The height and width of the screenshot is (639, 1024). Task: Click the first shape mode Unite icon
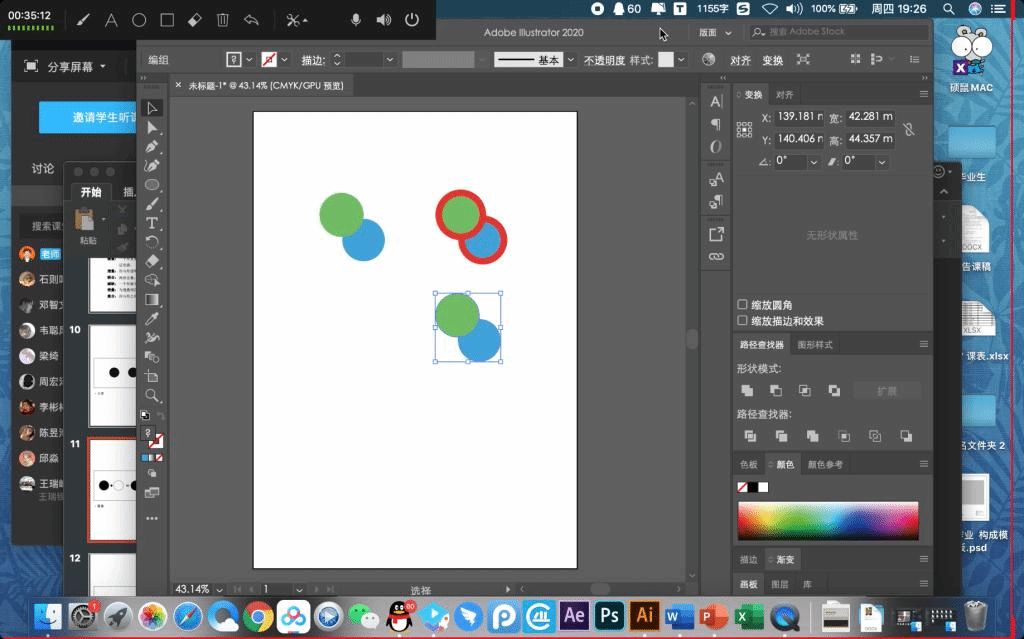pos(747,390)
